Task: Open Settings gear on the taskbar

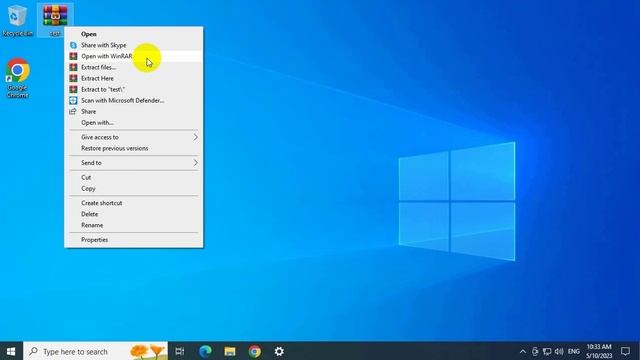Action: point(279,351)
